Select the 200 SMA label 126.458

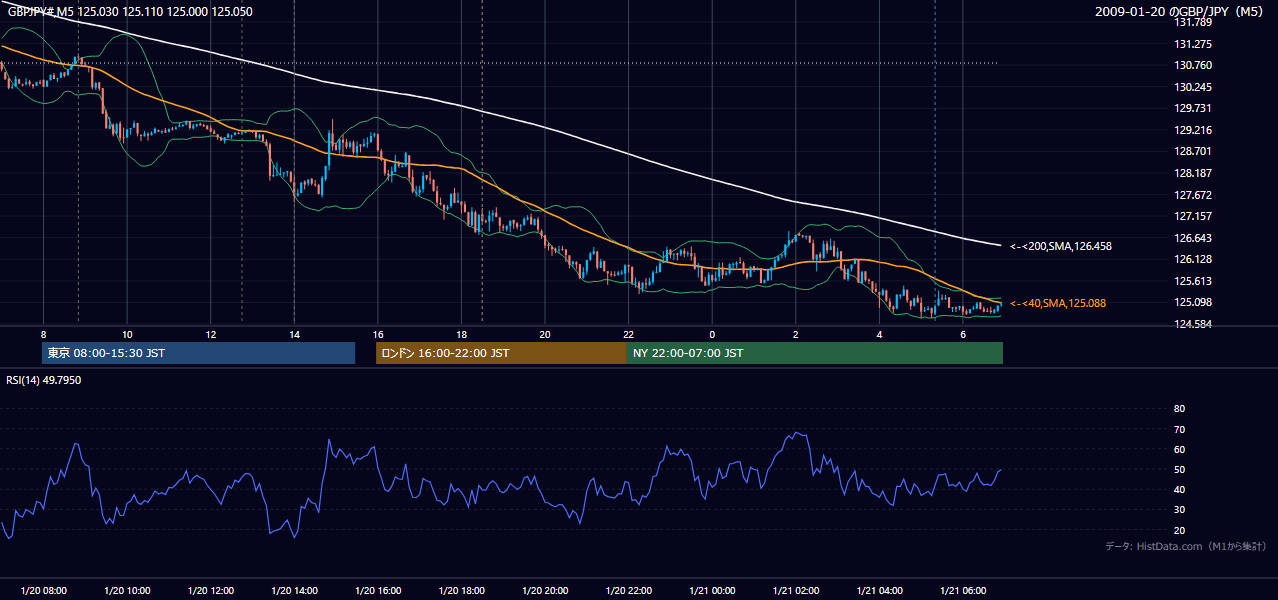click(1060, 245)
